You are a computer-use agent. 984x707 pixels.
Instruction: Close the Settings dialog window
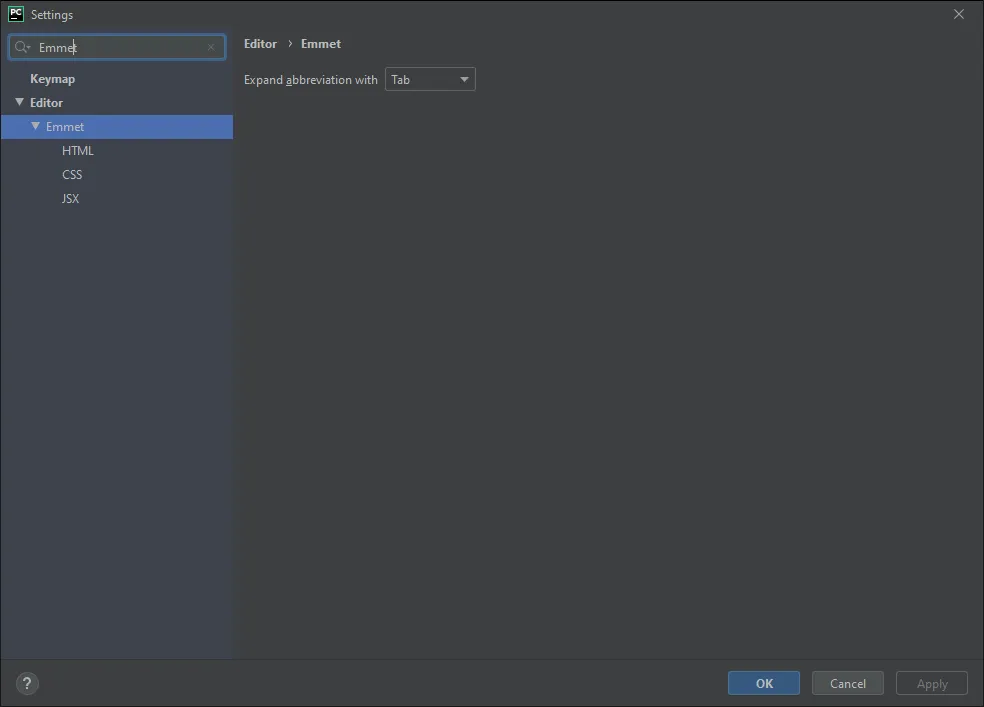pos(958,15)
